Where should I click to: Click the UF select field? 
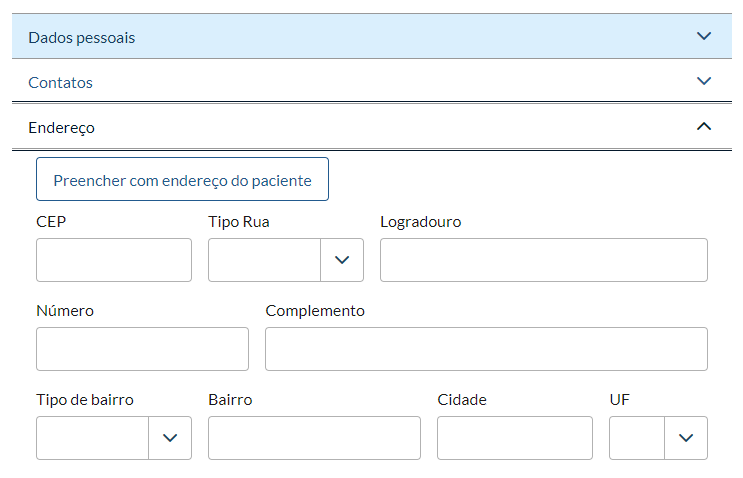pos(637,438)
